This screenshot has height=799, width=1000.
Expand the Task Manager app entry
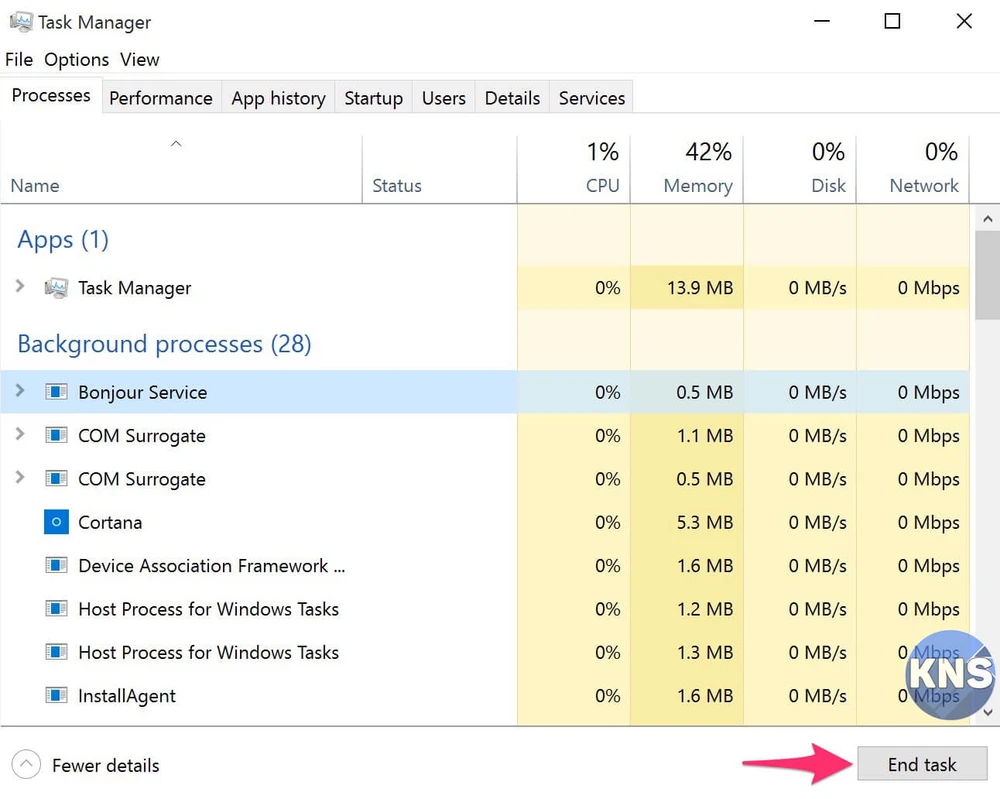point(20,287)
